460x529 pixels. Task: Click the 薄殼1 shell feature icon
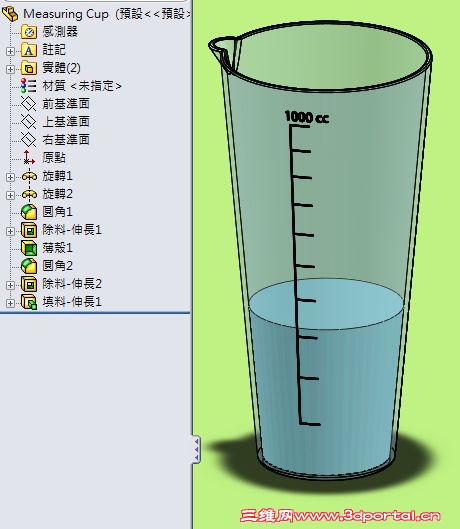29,248
